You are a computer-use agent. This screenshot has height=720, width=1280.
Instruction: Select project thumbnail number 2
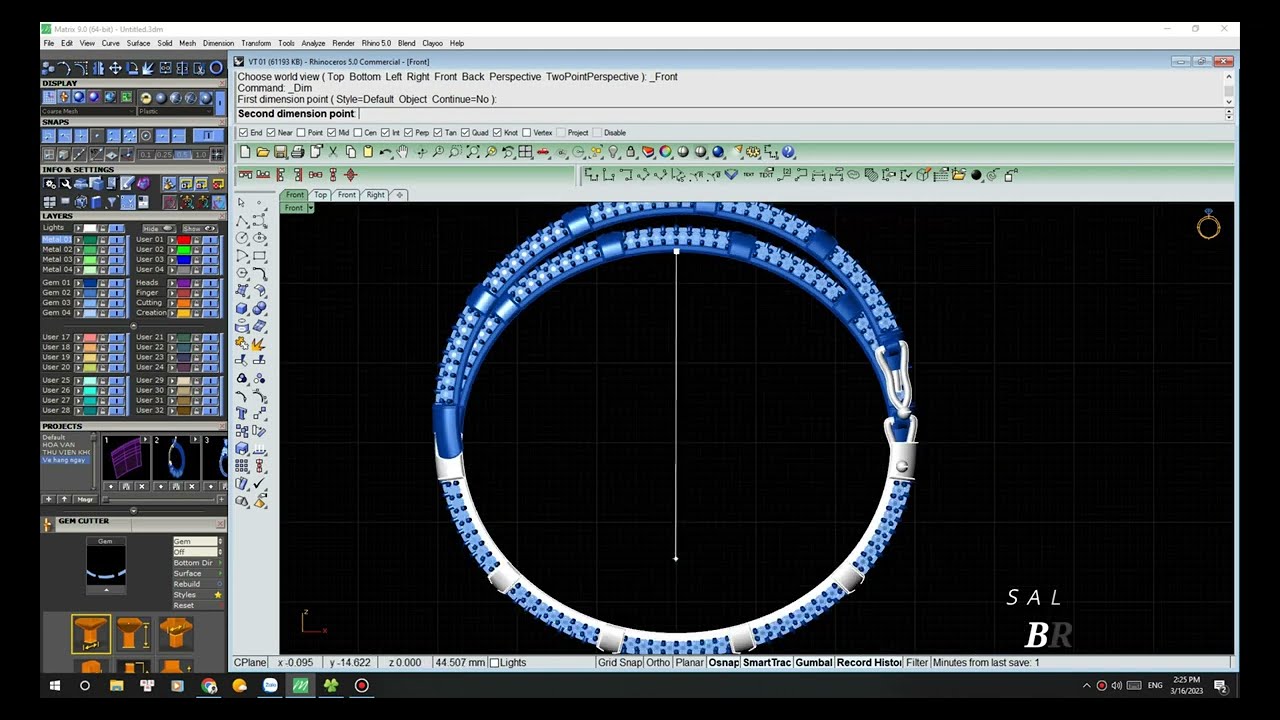point(177,458)
